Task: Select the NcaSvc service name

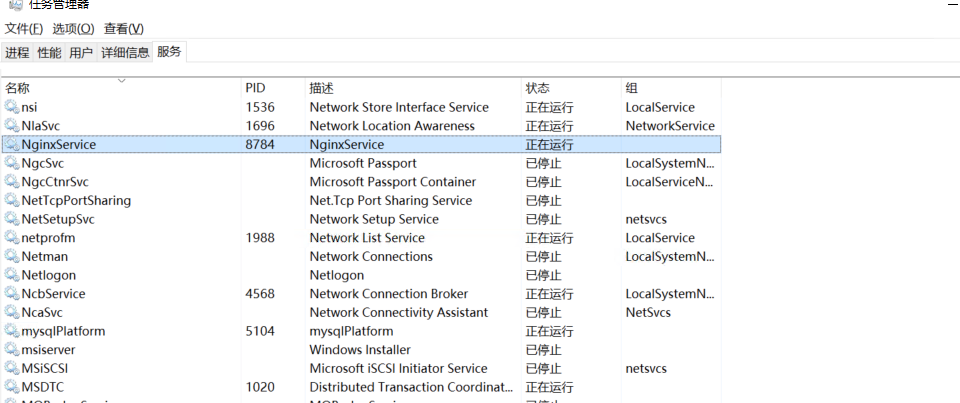Action: point(42,312)
